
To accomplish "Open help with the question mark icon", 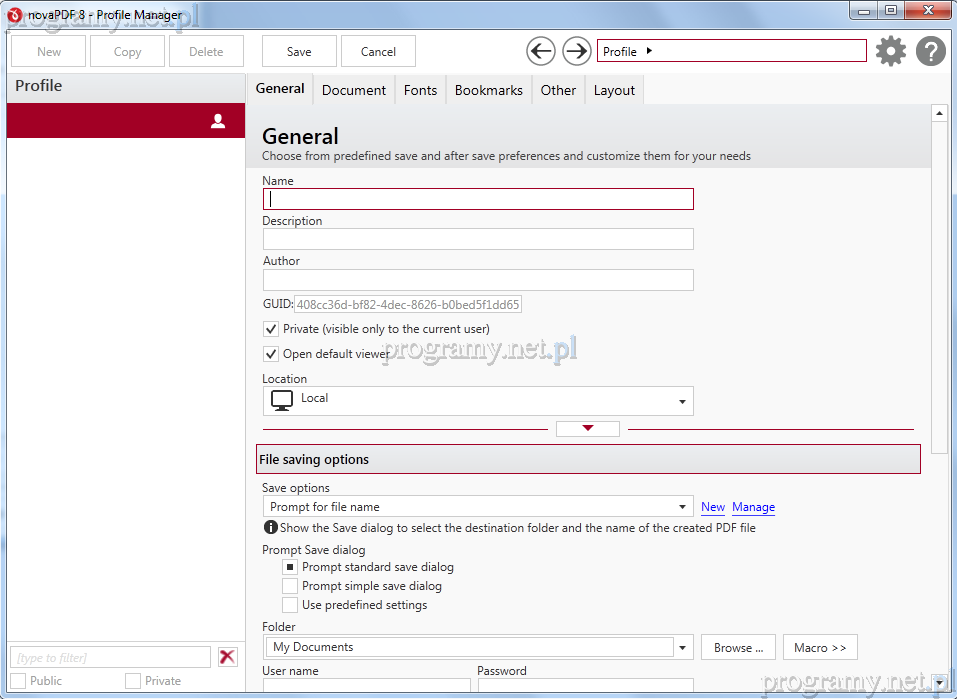I will point(930,51).
